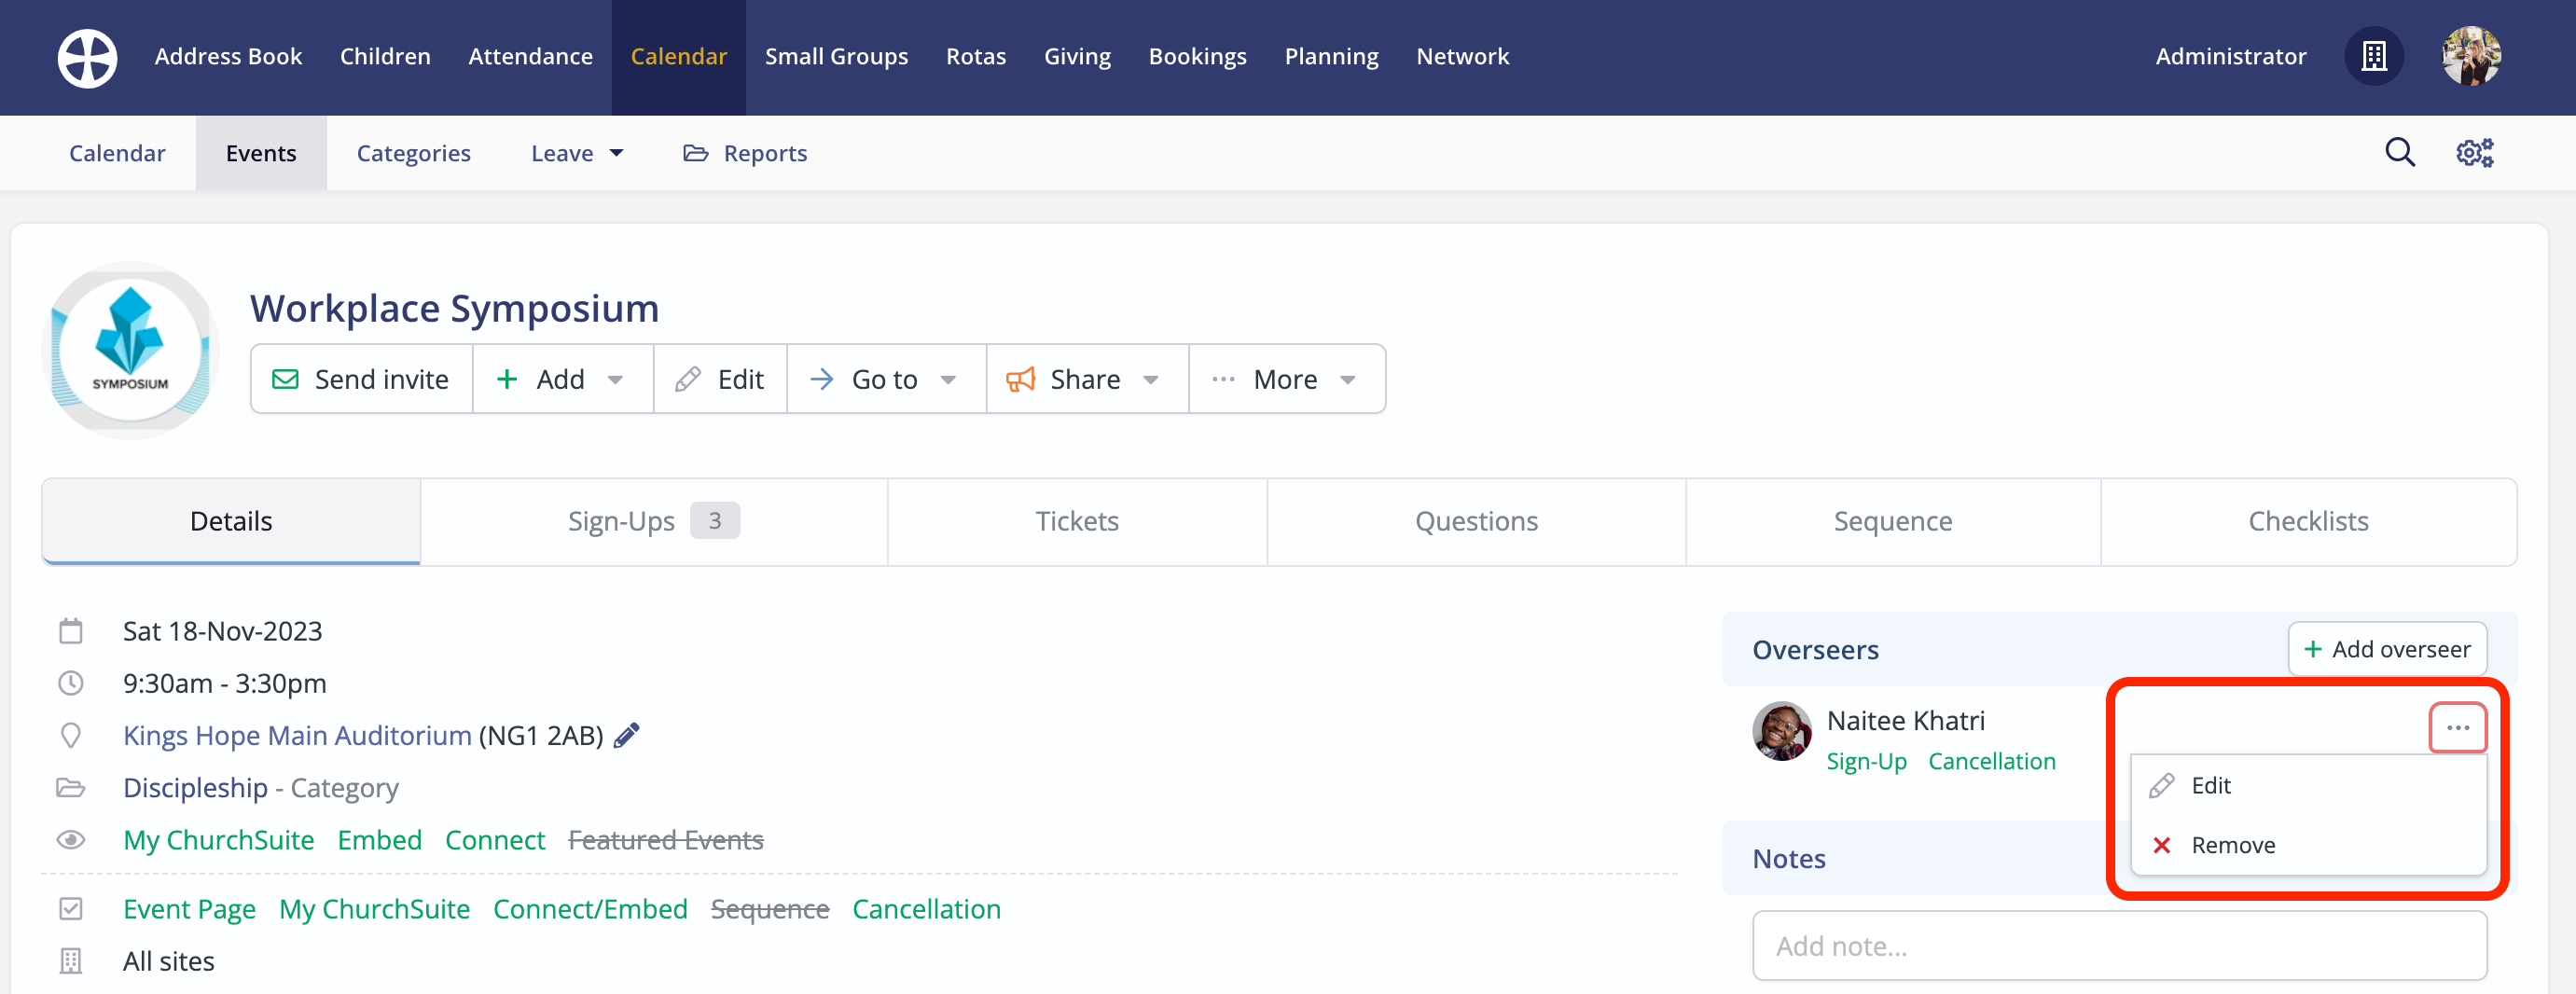The image size is (2576, 994).
Task: Open the site selector building icon
Action: 2374,56
